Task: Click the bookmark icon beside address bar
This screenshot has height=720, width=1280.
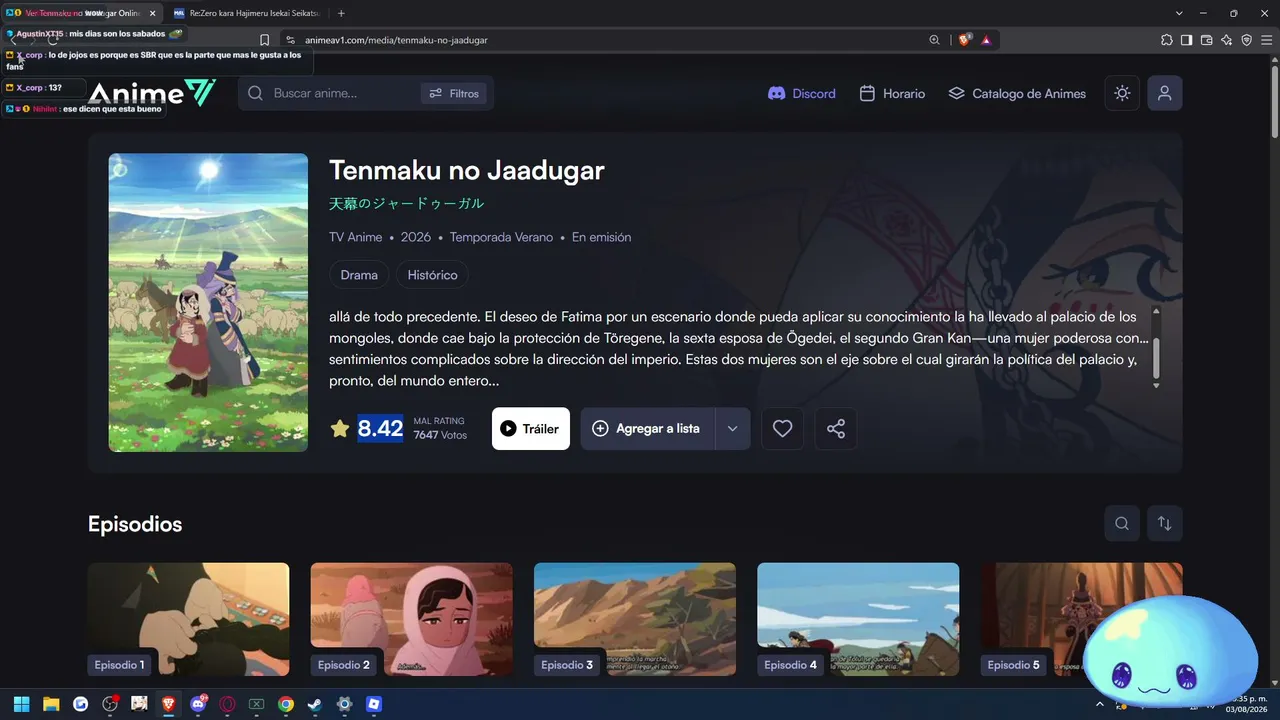Action: pyautogui.click(x=264, y=40)
